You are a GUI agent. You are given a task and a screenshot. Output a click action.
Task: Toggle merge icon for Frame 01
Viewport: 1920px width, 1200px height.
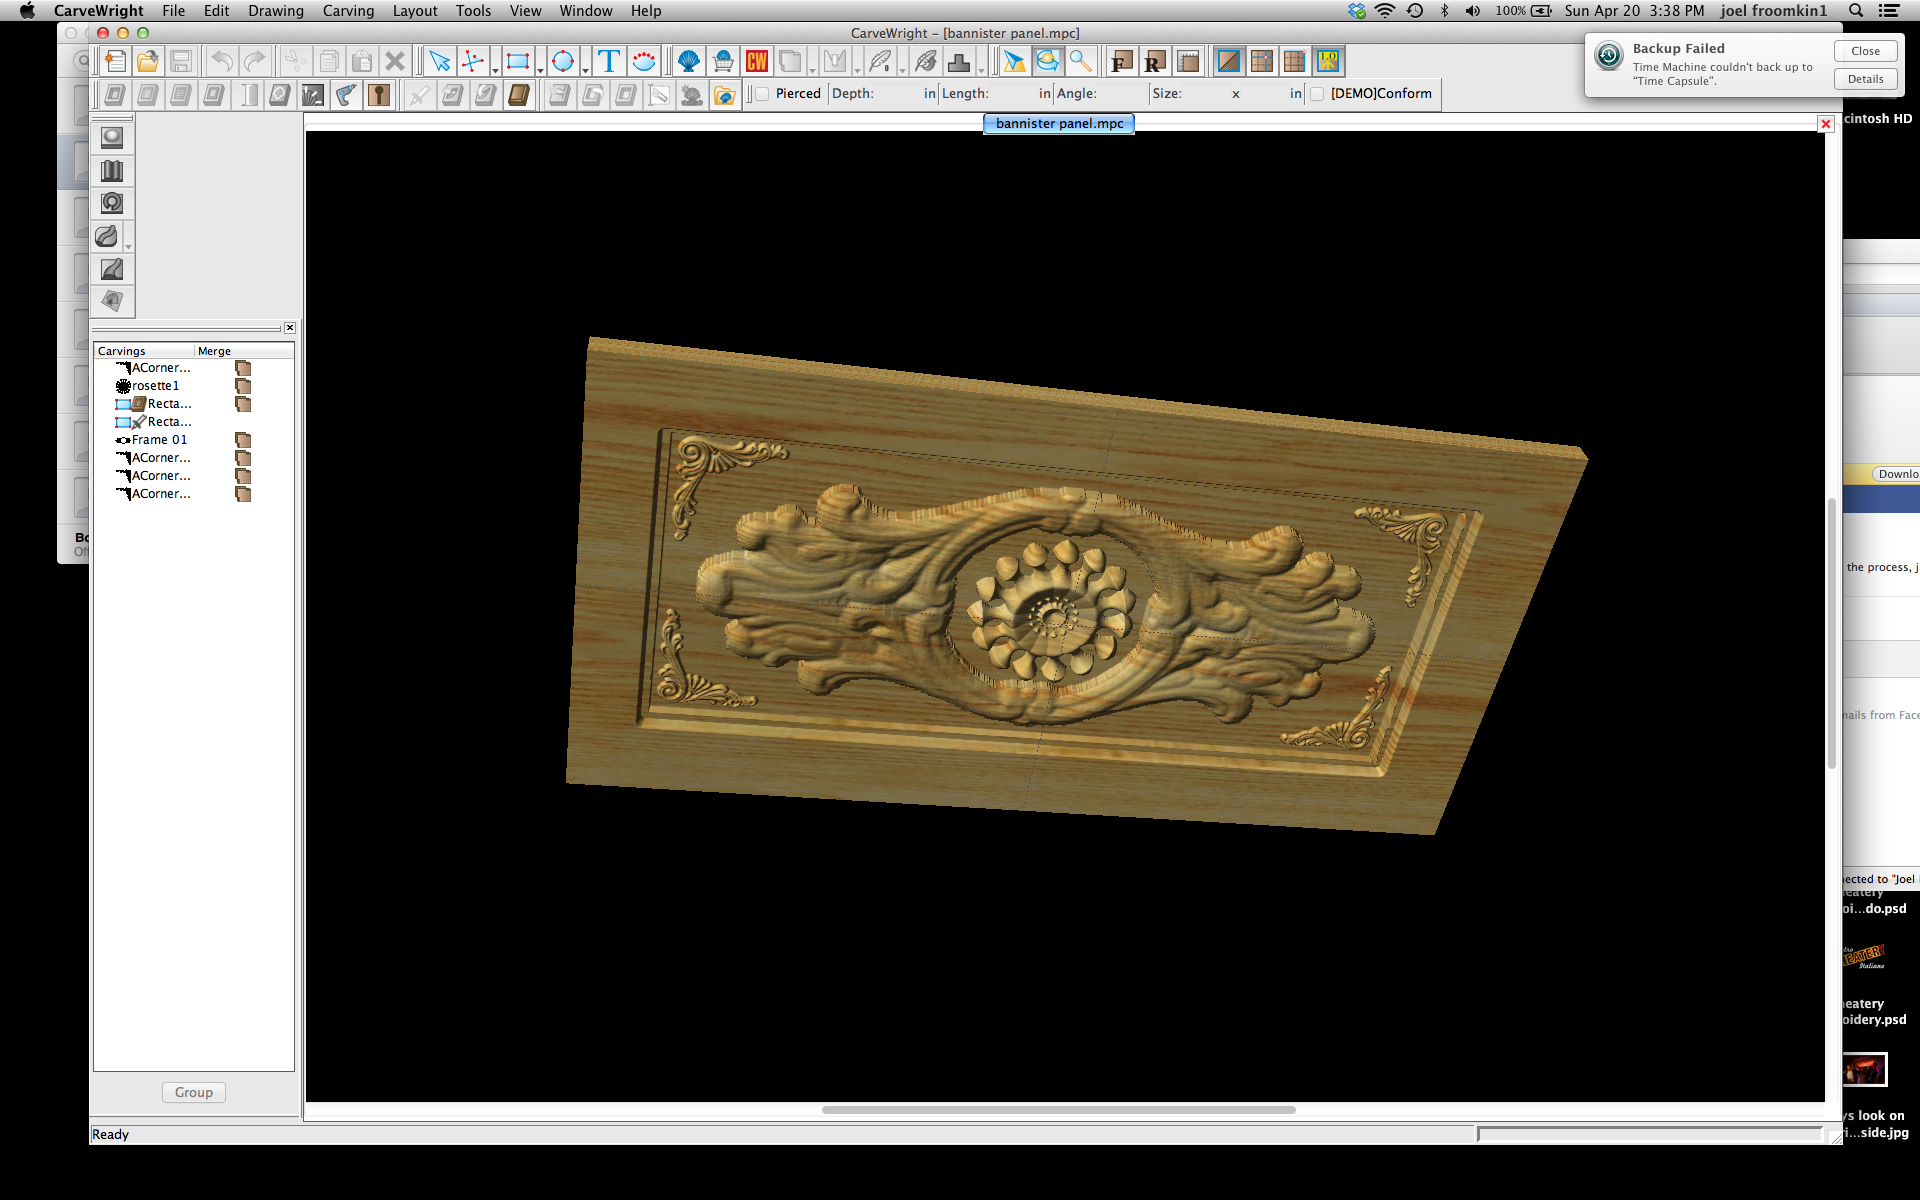pyautogui.click(x=243, y=440)
